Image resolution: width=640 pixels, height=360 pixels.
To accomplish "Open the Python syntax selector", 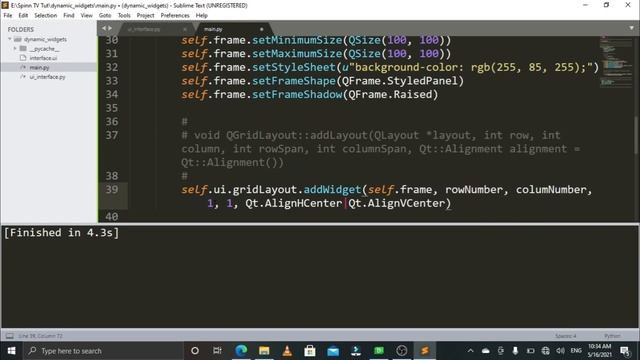I will click(612, 336).
